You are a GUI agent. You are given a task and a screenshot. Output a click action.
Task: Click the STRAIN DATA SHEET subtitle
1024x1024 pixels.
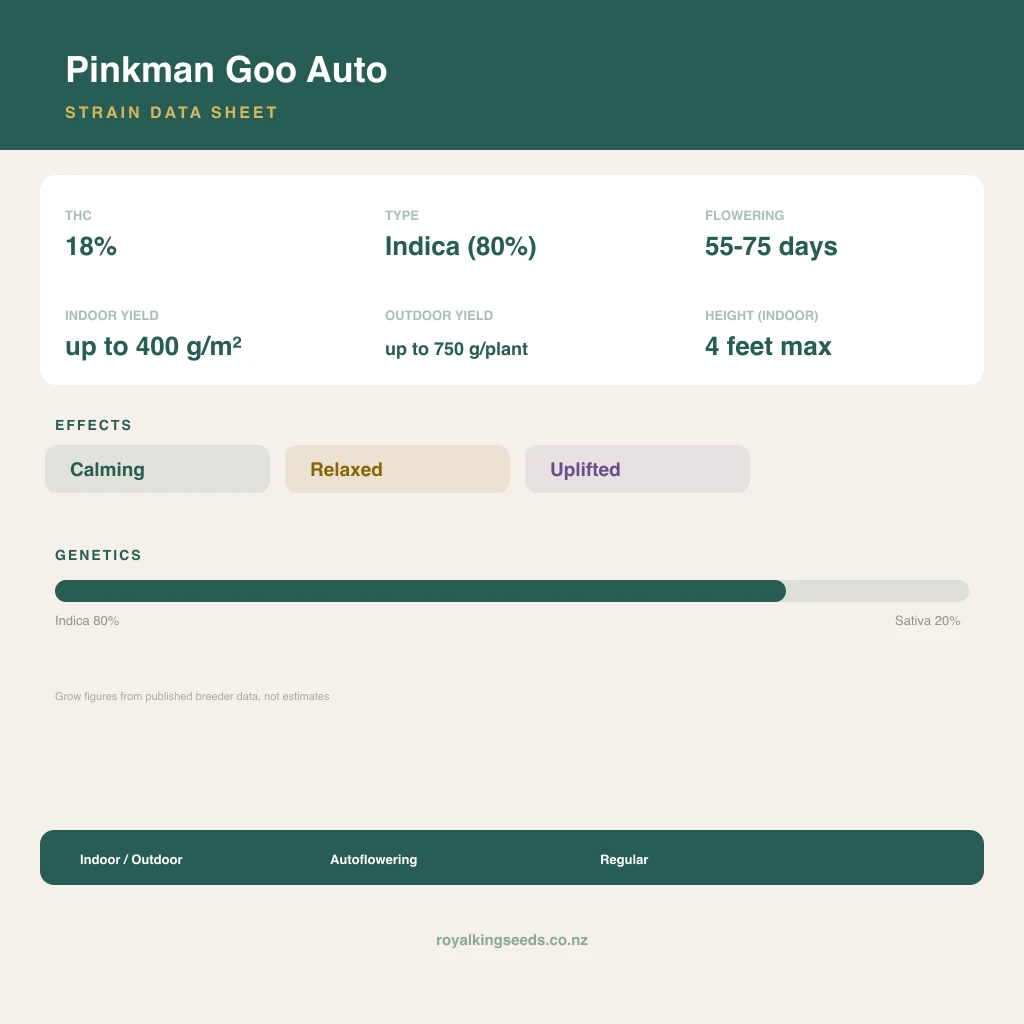[x=171, y=112]
